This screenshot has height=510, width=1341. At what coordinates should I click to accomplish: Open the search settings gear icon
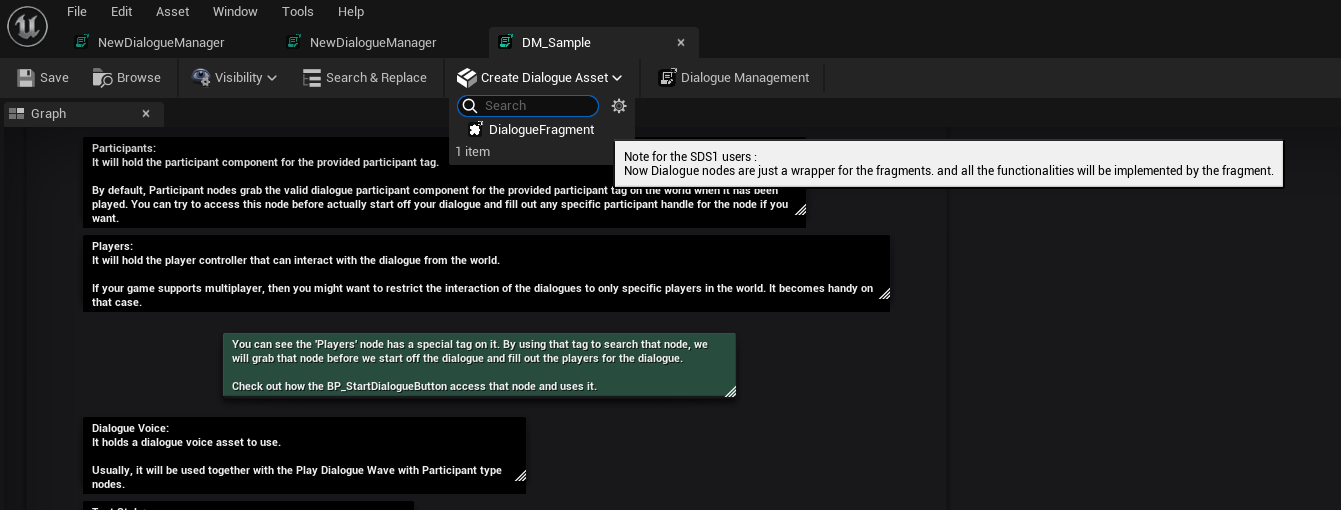click(x=619, y=106)
